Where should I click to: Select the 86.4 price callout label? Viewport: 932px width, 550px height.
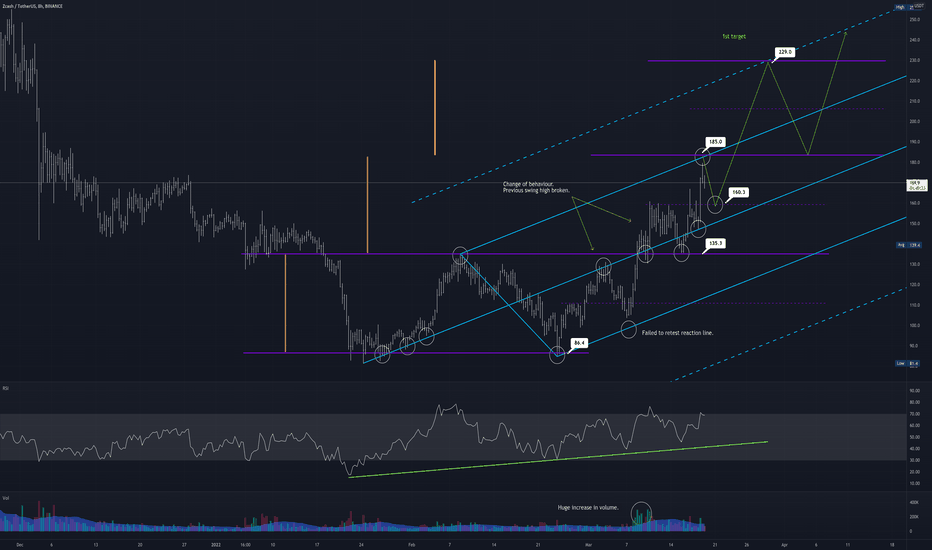tap(579, 343)
